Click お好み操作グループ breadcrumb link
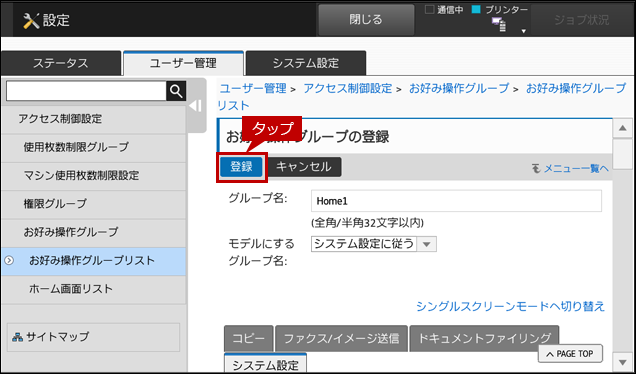Screen dimensions: 636x374 pyautogui.click(x=459, y=88)
